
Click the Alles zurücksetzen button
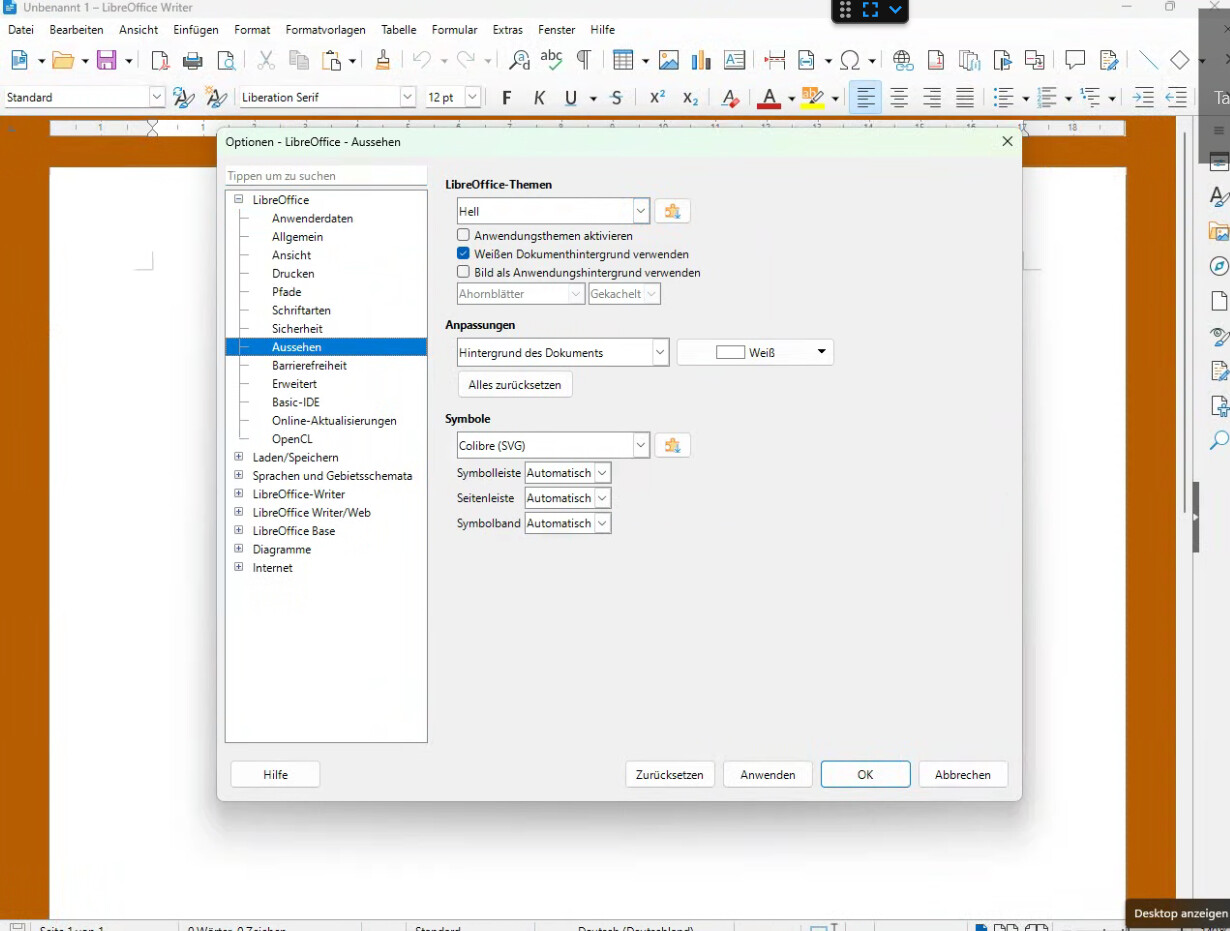coord(515,385)
